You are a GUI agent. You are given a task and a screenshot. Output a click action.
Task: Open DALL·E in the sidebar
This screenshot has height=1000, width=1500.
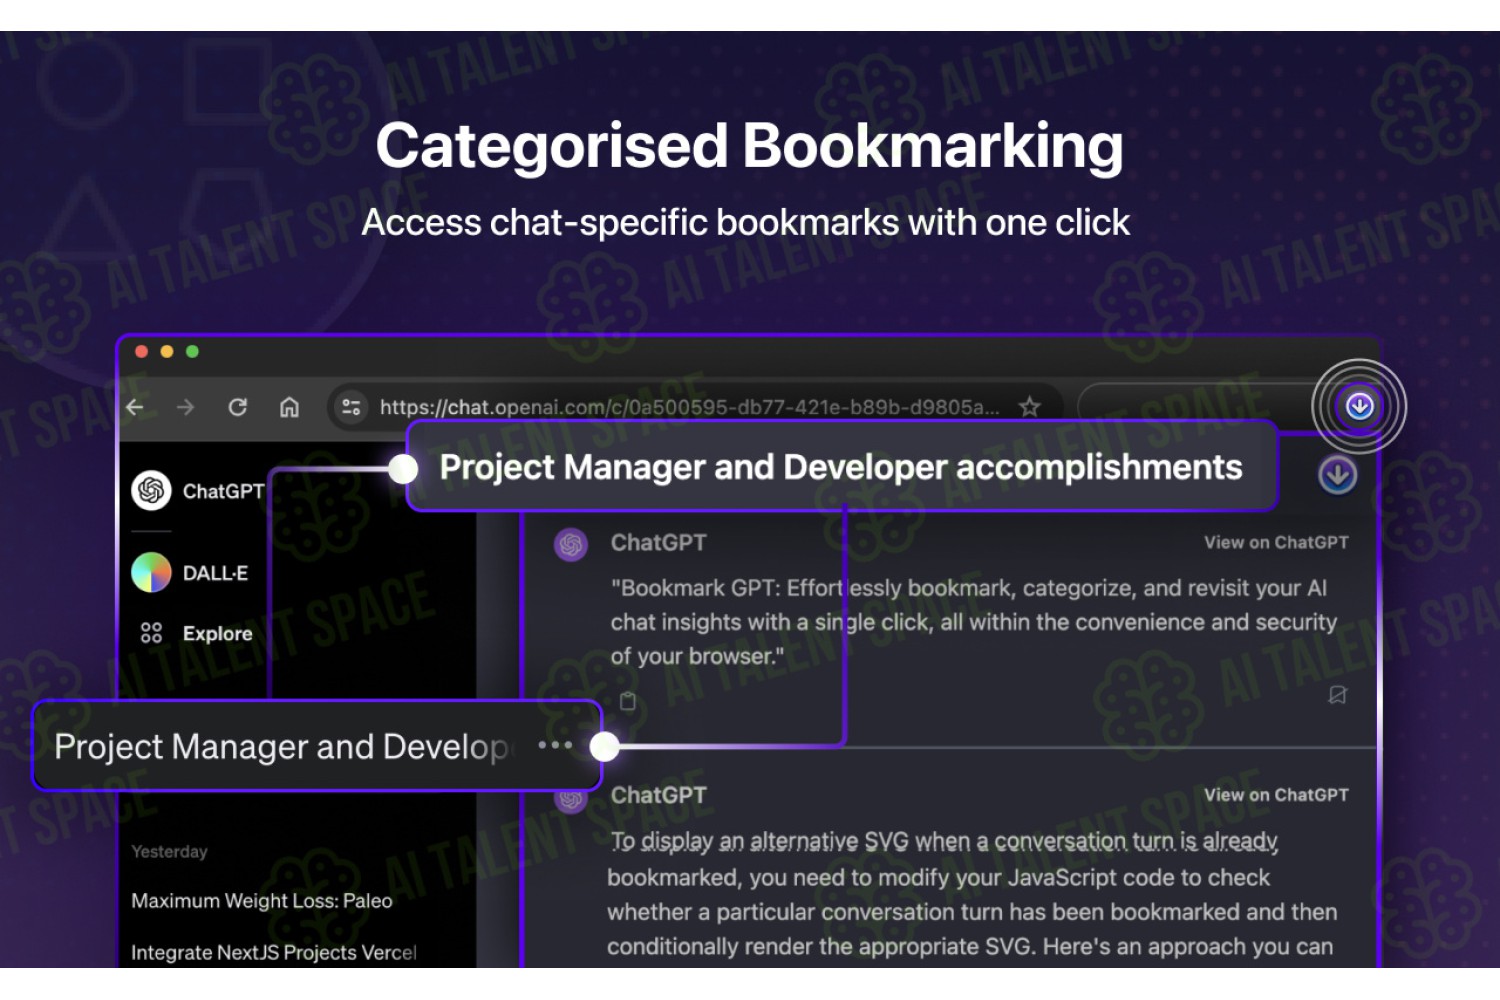190,573
